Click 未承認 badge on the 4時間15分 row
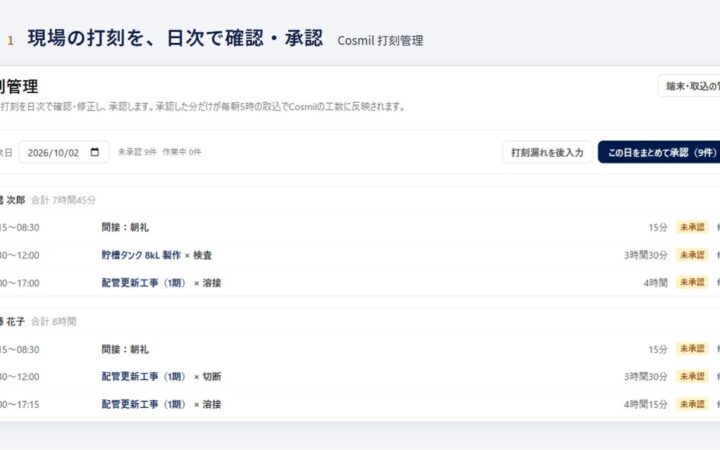Screen dimensions: 720x450 click(x=692, y=404)
